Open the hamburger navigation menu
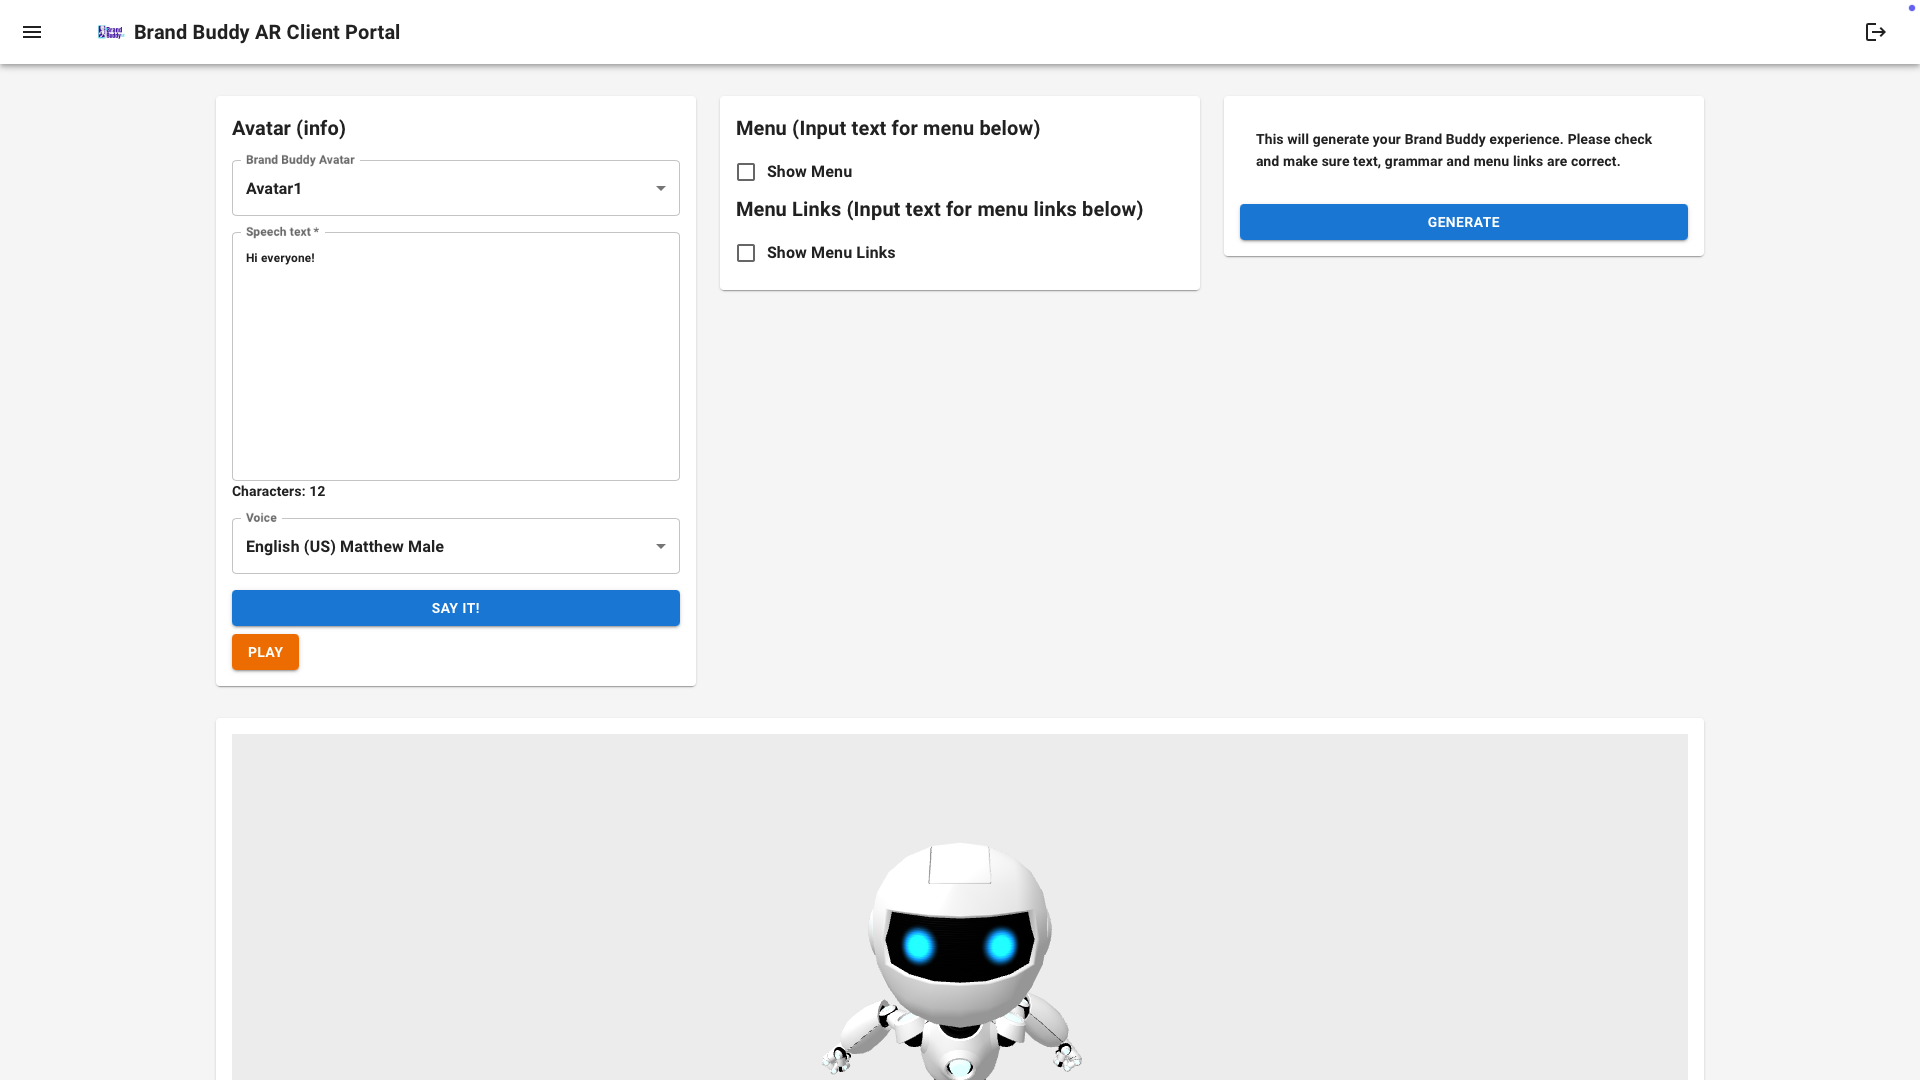 (x=32, y=32)
